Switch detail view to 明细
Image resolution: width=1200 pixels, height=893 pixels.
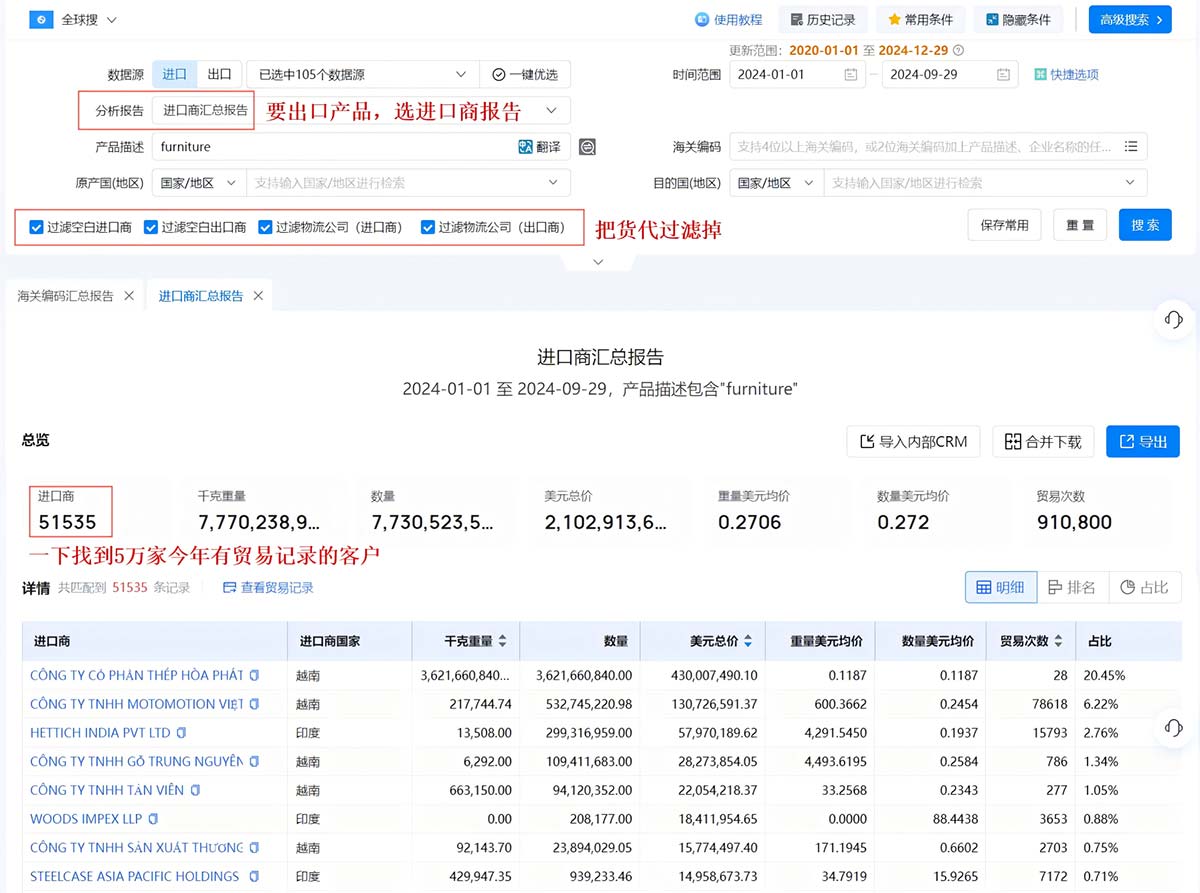tap(1001, 587)
